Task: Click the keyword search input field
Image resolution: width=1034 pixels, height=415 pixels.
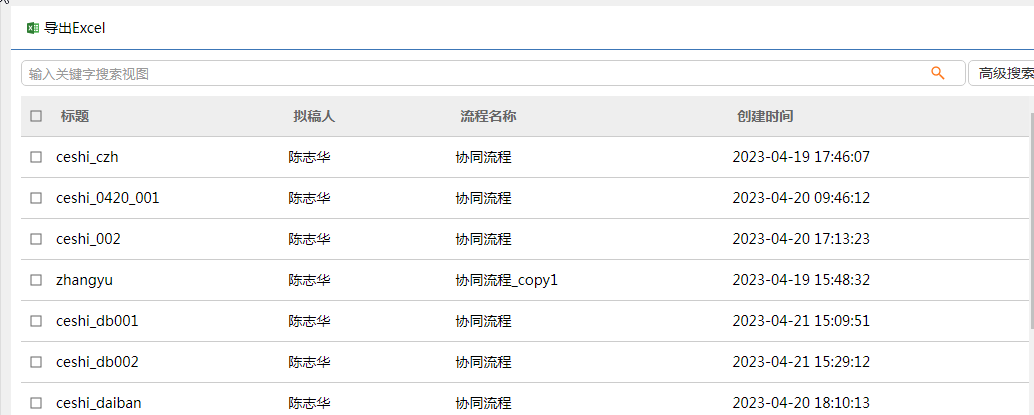Action: (x=470, y=73)
